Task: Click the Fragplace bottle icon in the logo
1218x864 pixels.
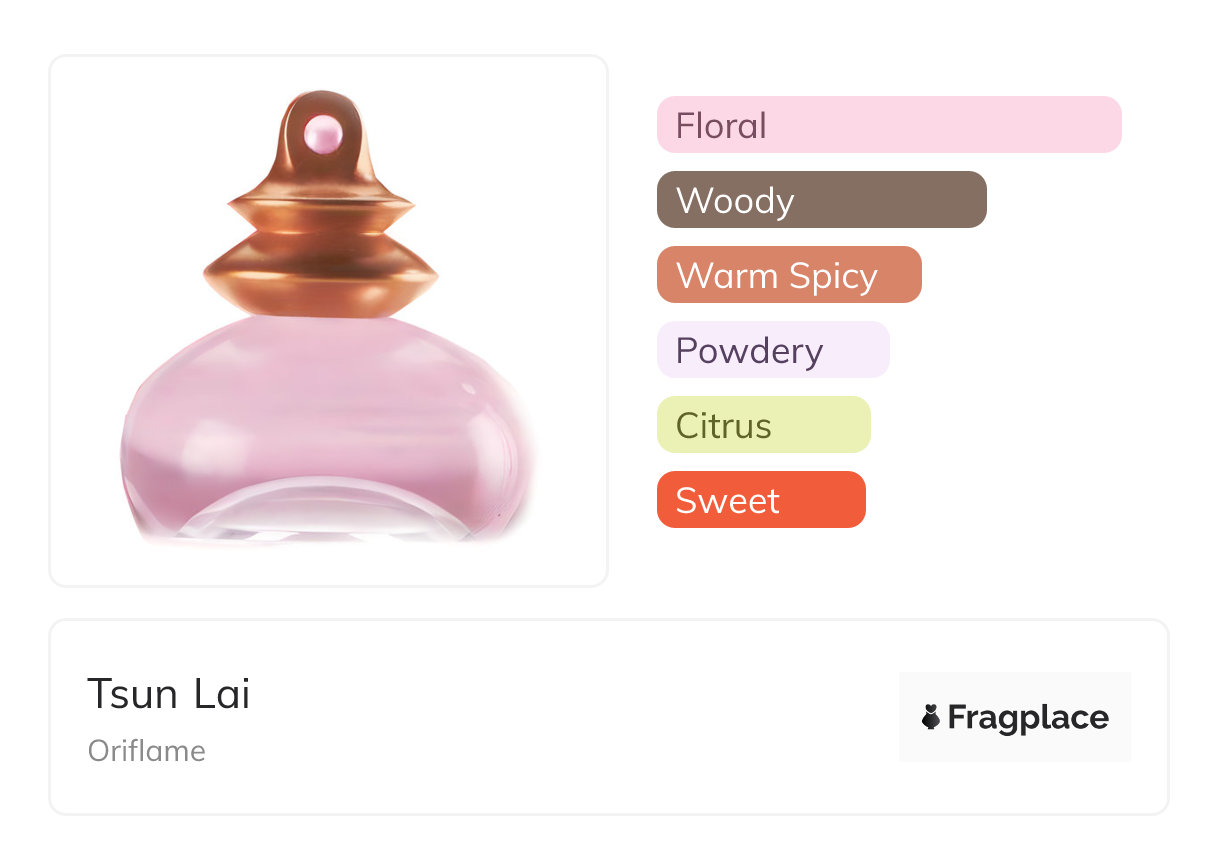Action: (x=931, y=717)
